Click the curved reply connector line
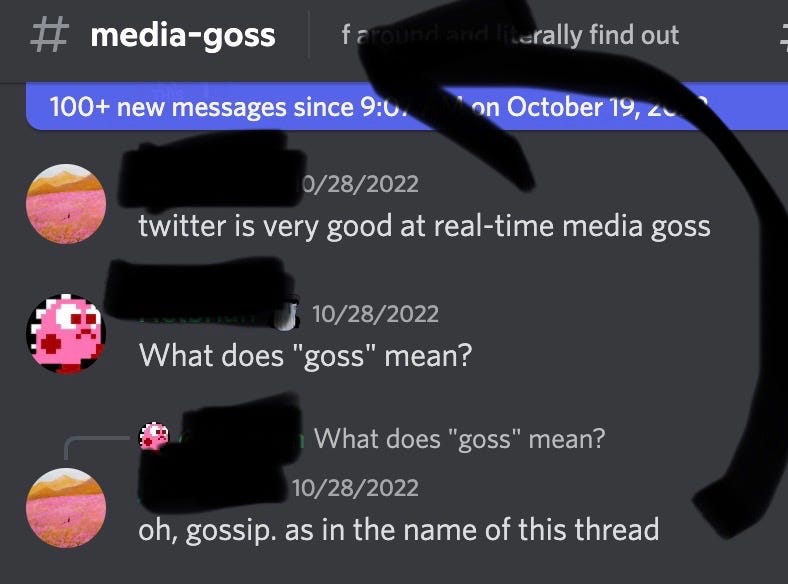788x584 pixels. pyautogui.click(x=97, y=447)
